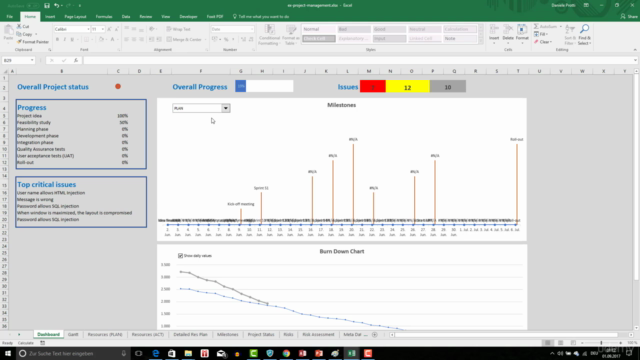Image resolution: width=640 pixels, height=360 pixels.
Task: Uncheck the Show daily values checkbox
Action: point(180,256)
